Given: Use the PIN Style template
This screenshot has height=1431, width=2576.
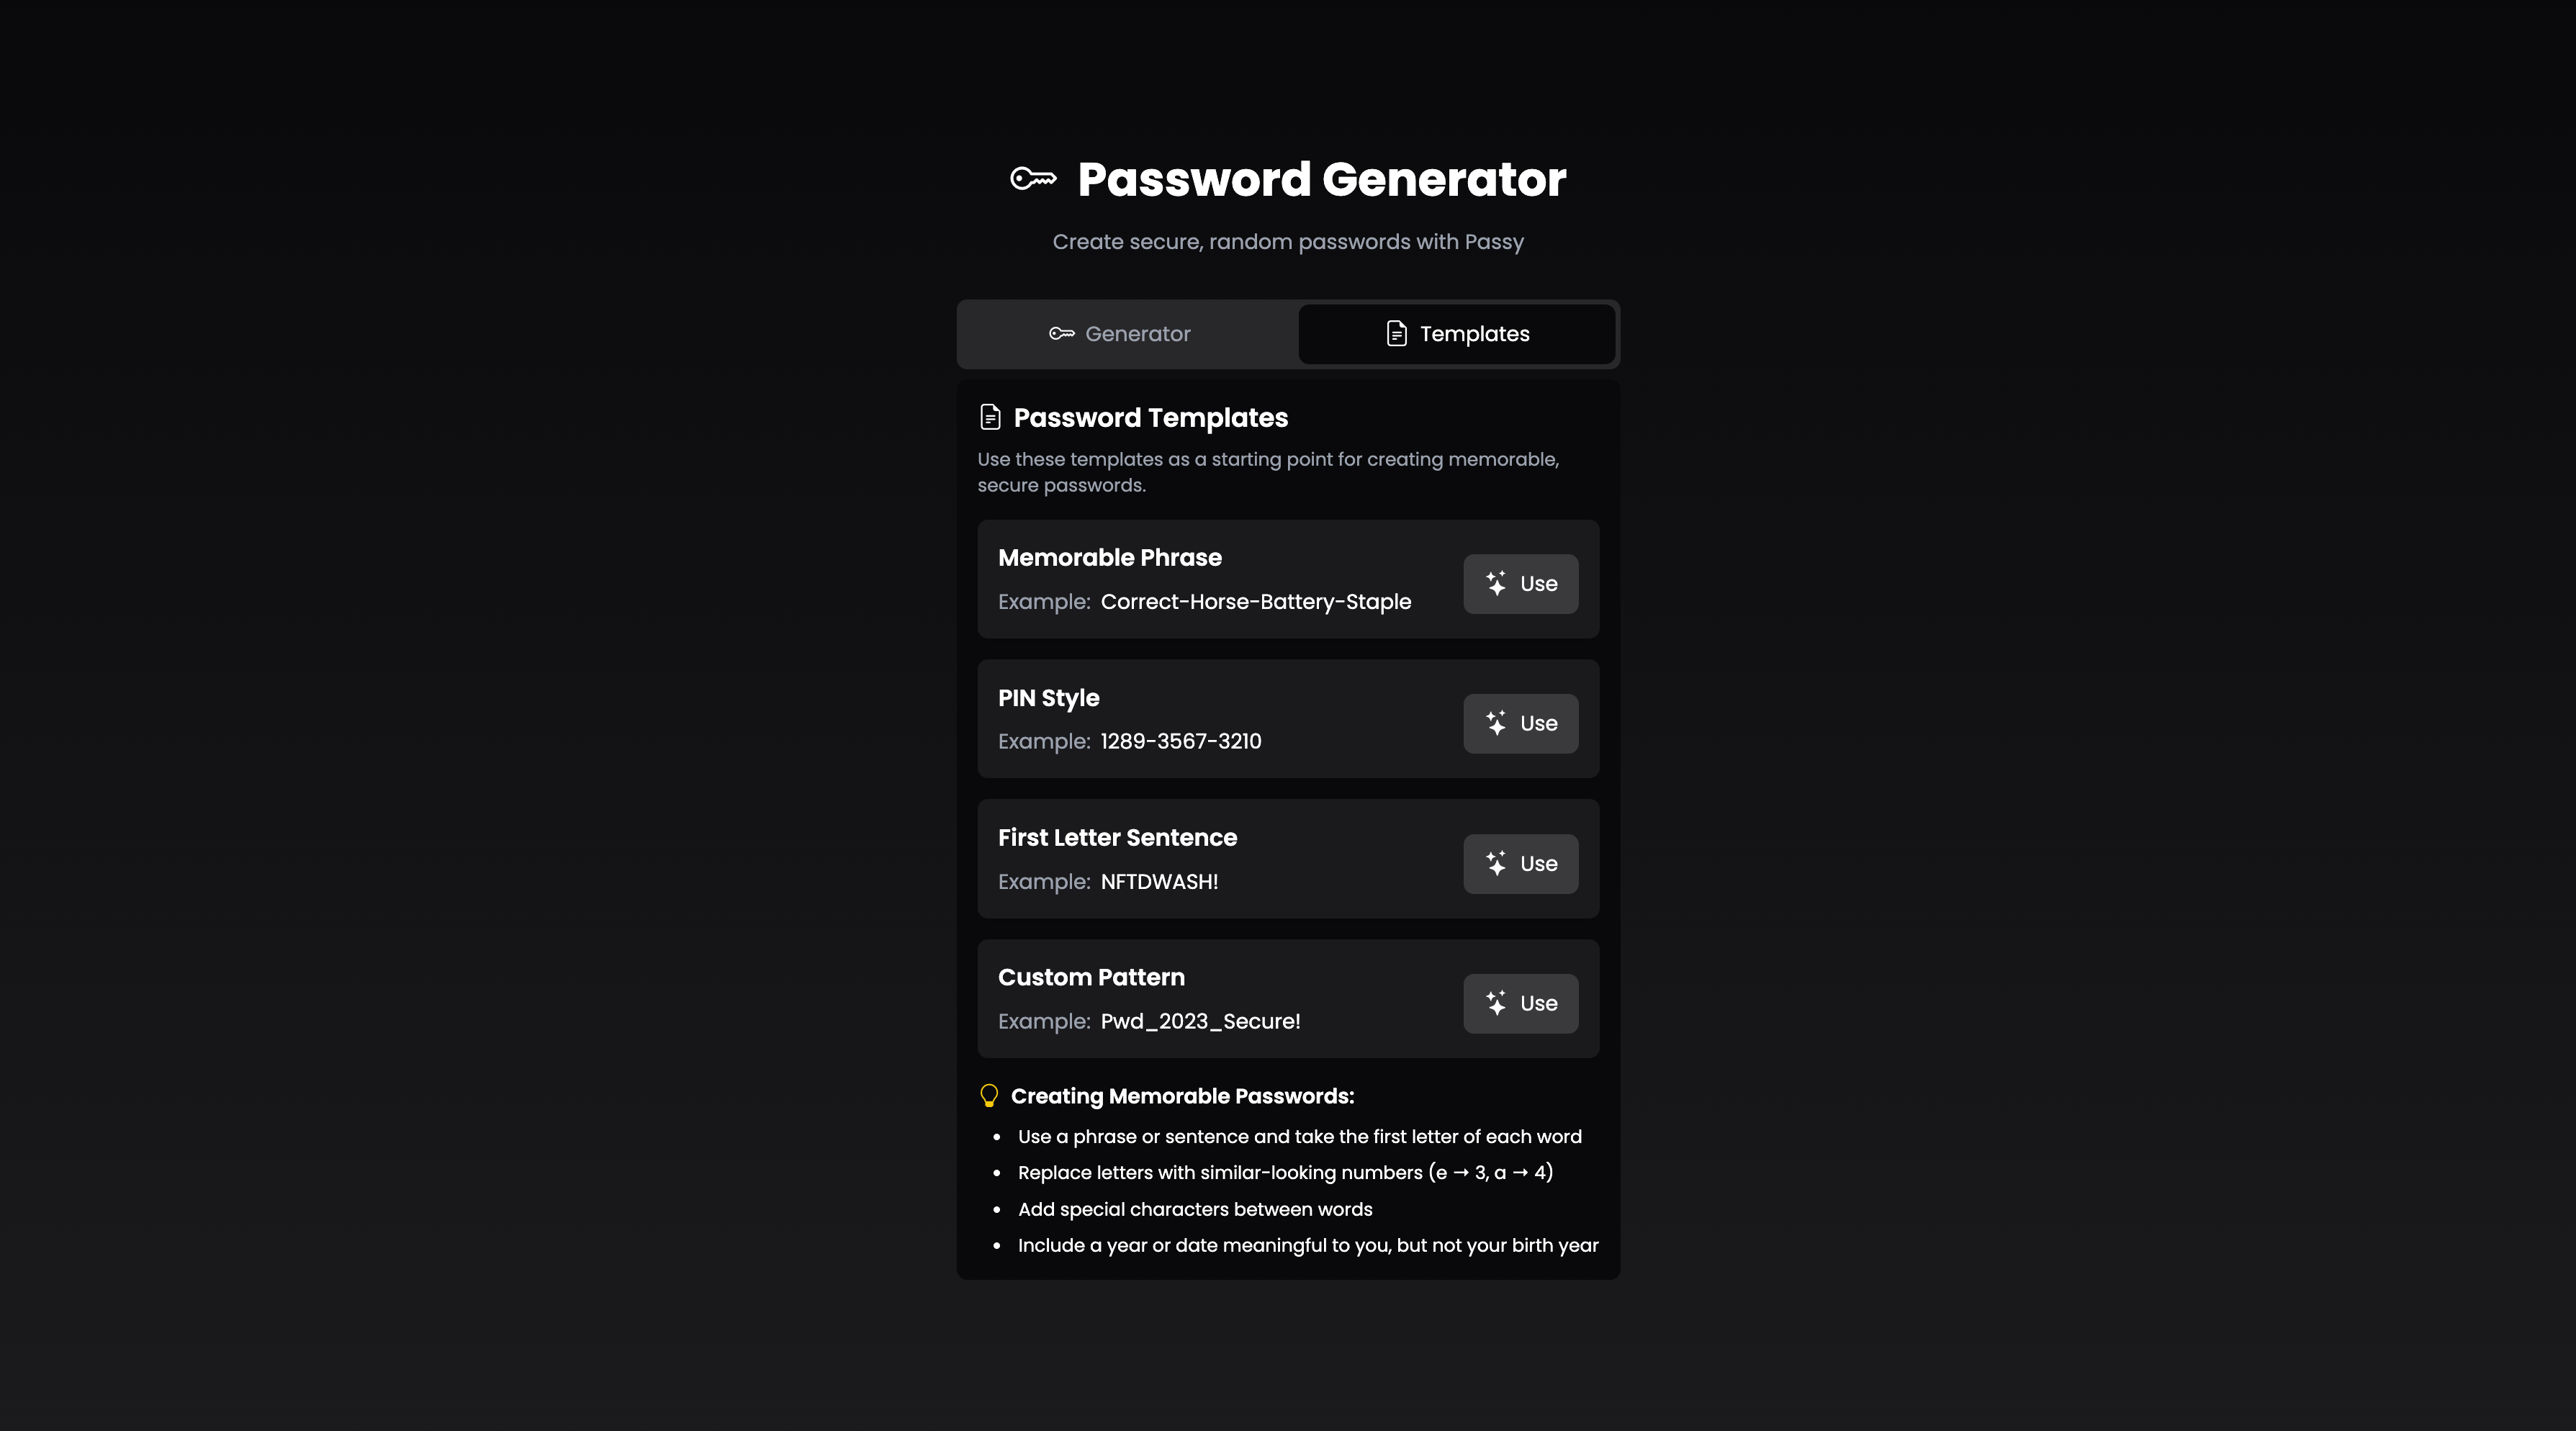Looking at the screenshot, I should pyautogui.click(x=1521, y=724).
